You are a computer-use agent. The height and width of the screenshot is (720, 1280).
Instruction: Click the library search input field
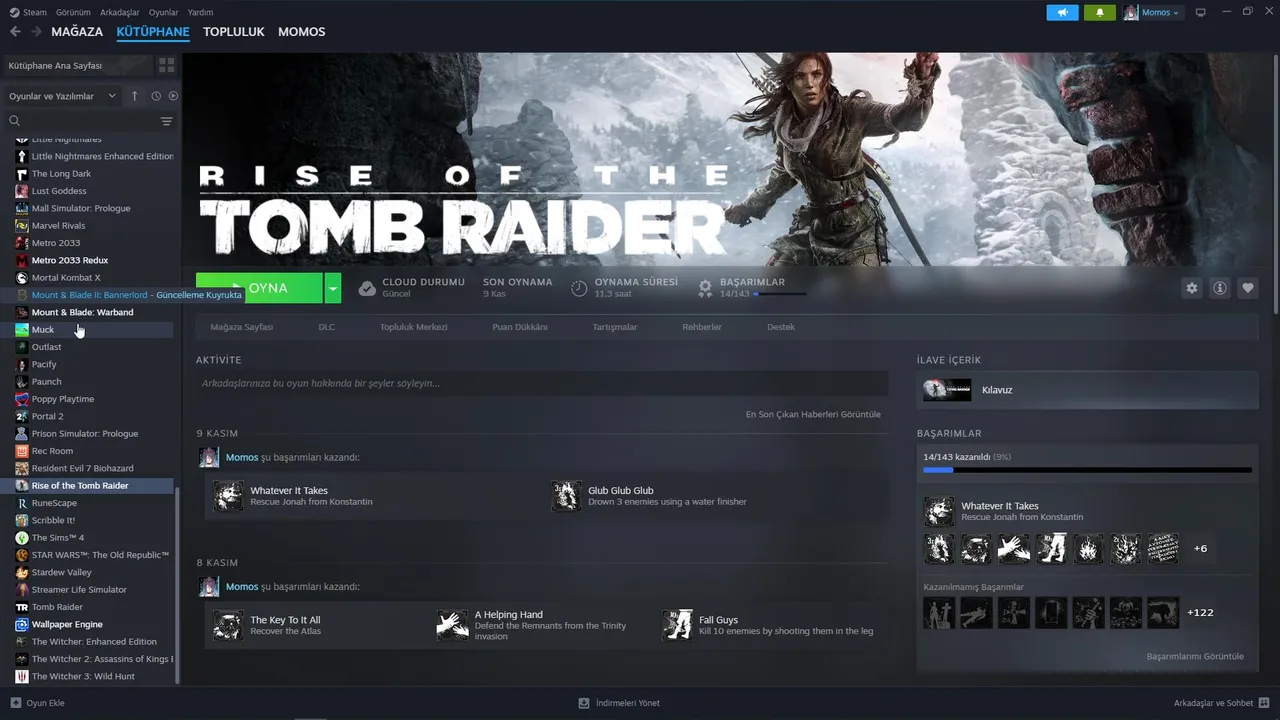(x=88, y=121)
